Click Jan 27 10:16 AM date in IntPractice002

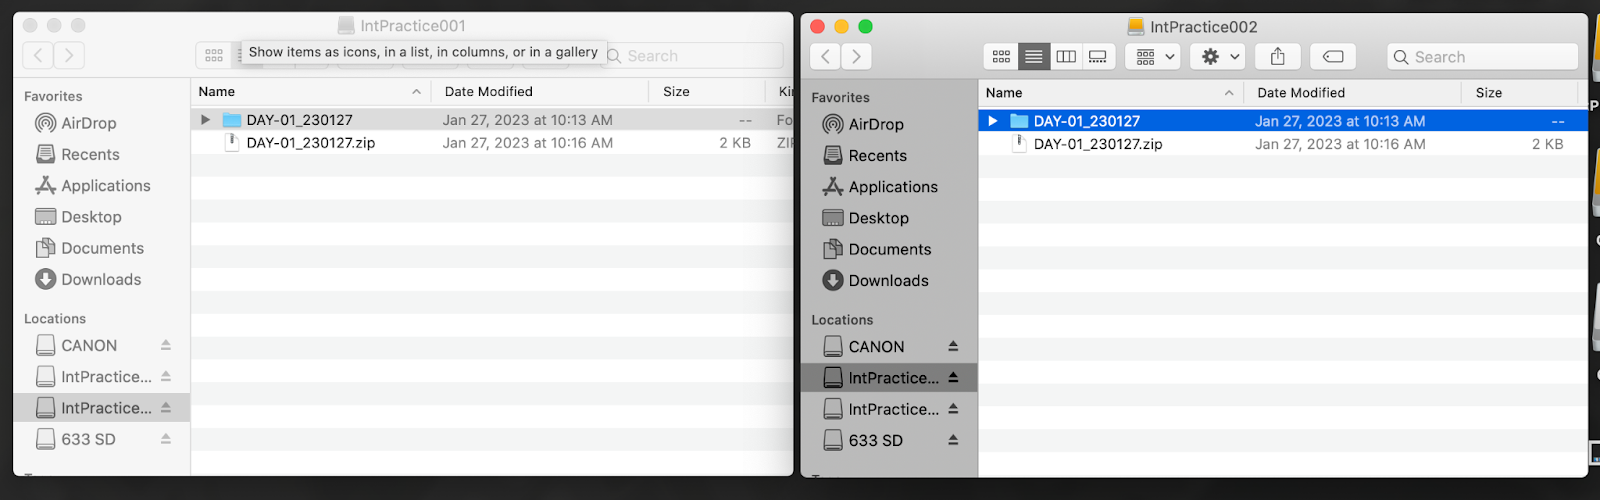1340,144
